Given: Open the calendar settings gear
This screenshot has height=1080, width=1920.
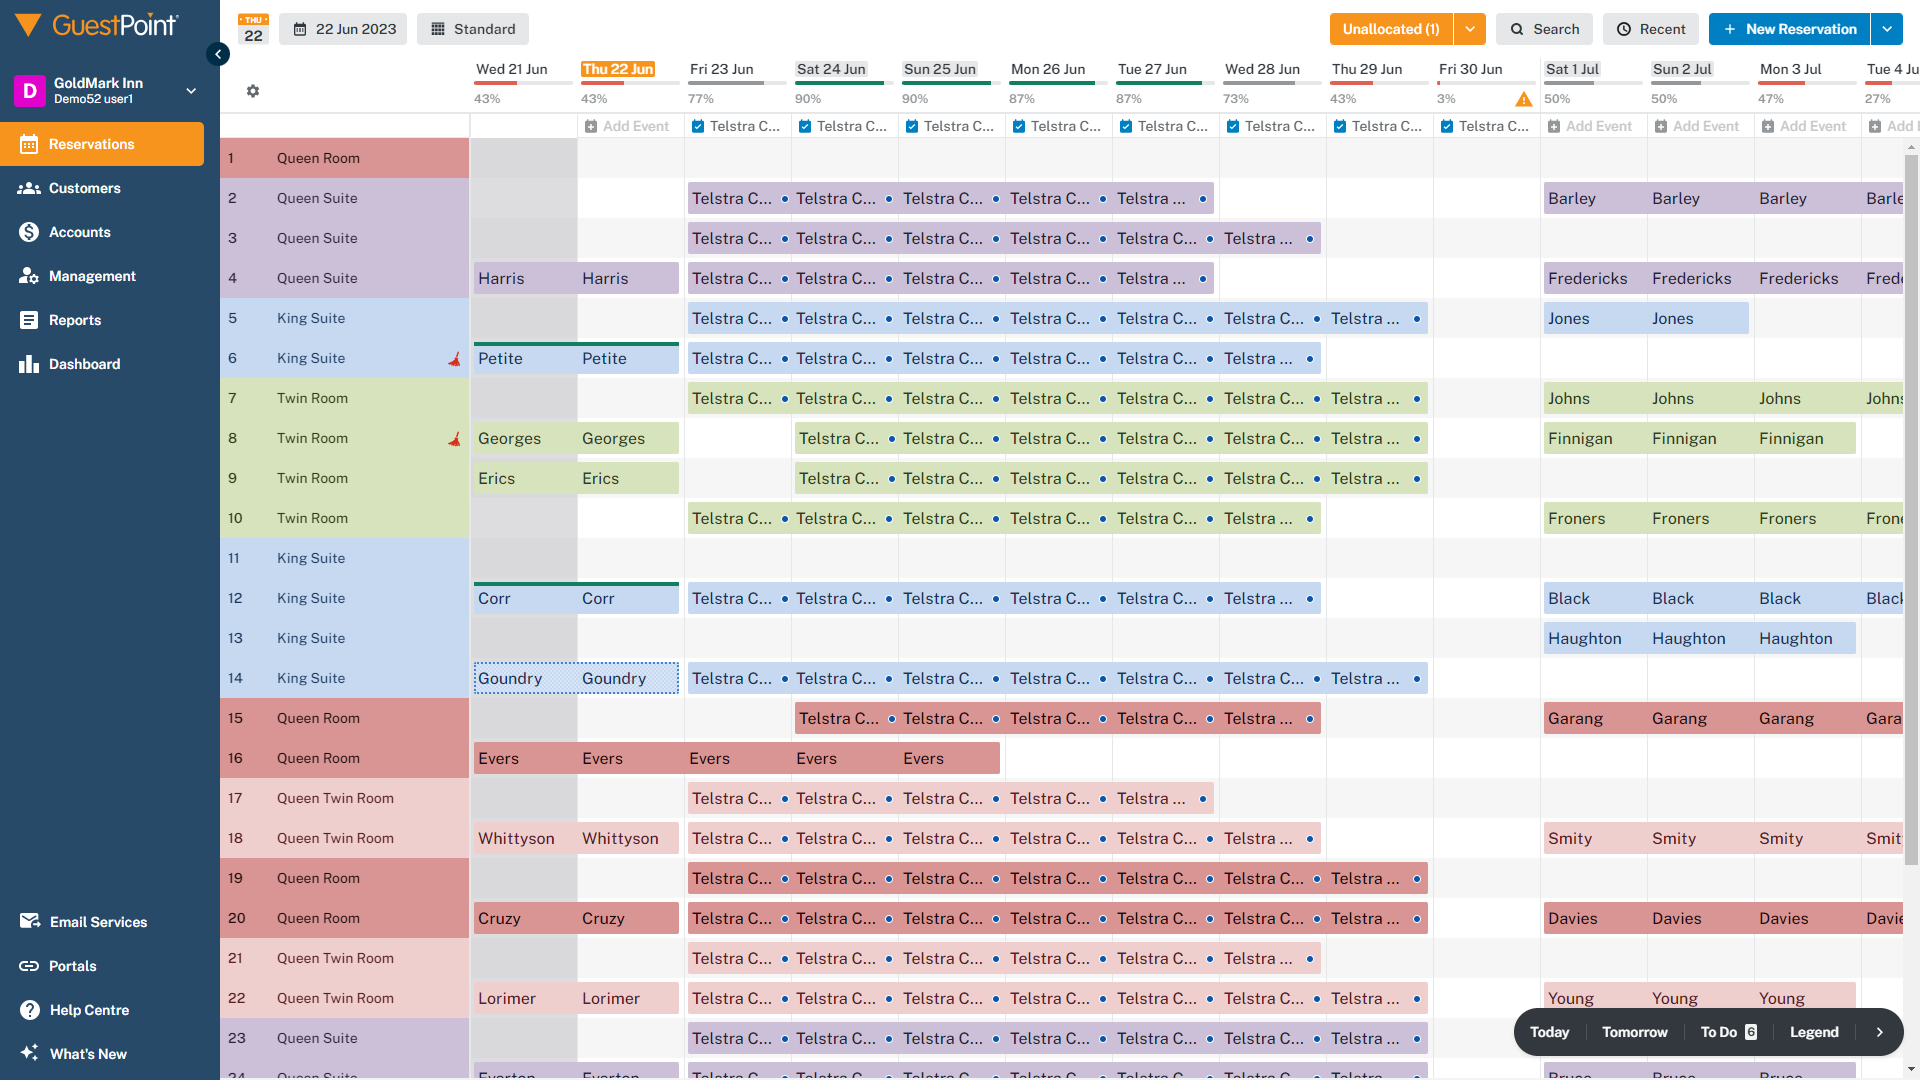Looking at the screenshot, I should tap(252, 91).
